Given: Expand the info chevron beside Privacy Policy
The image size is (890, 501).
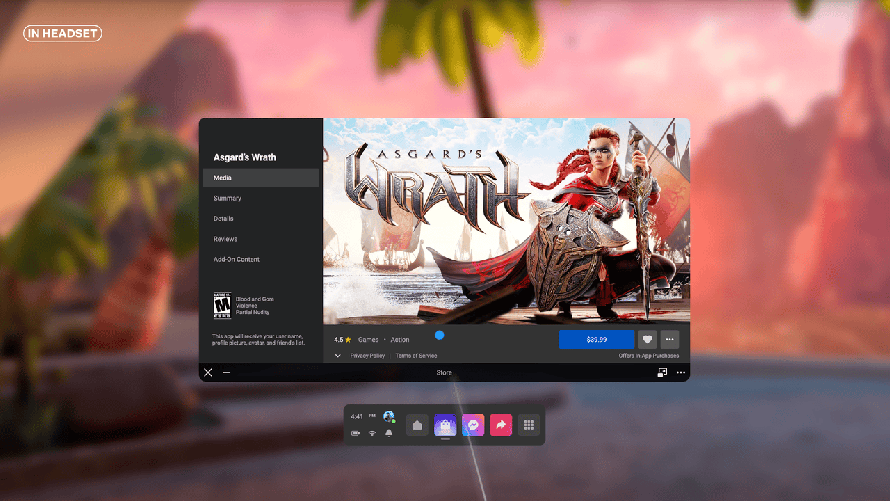Looking at the screenshot, I should click(x=338, y=355).
